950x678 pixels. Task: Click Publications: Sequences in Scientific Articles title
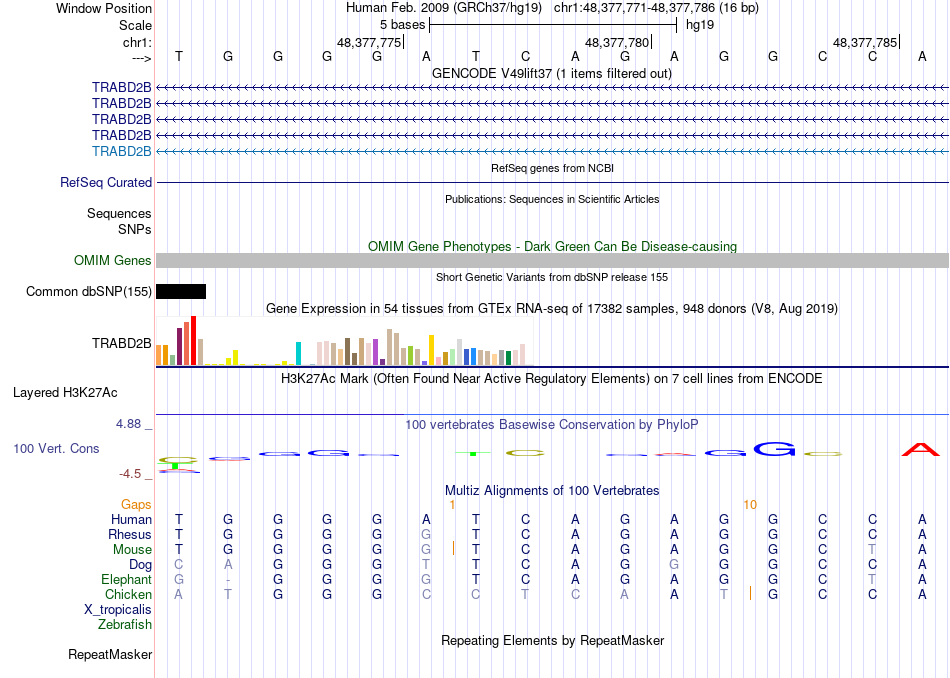click(552, 199)
